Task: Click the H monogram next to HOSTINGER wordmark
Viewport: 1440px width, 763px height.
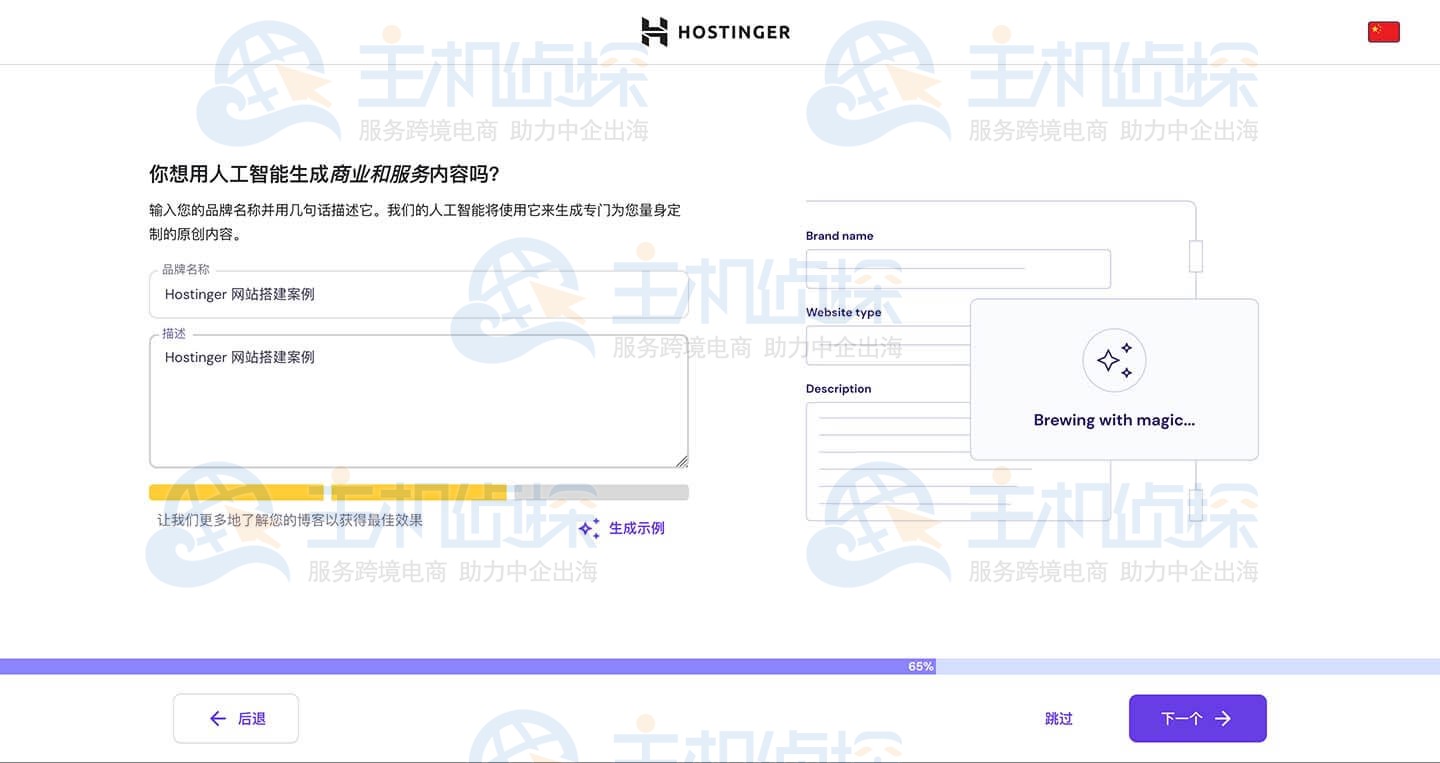Action: [x=655, y=31]
